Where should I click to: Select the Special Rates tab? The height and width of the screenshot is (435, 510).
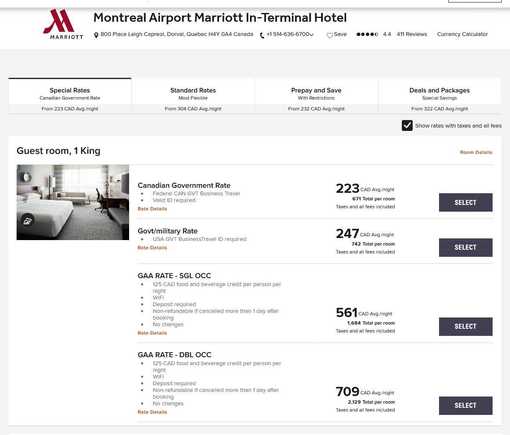(x=70, y=96)
